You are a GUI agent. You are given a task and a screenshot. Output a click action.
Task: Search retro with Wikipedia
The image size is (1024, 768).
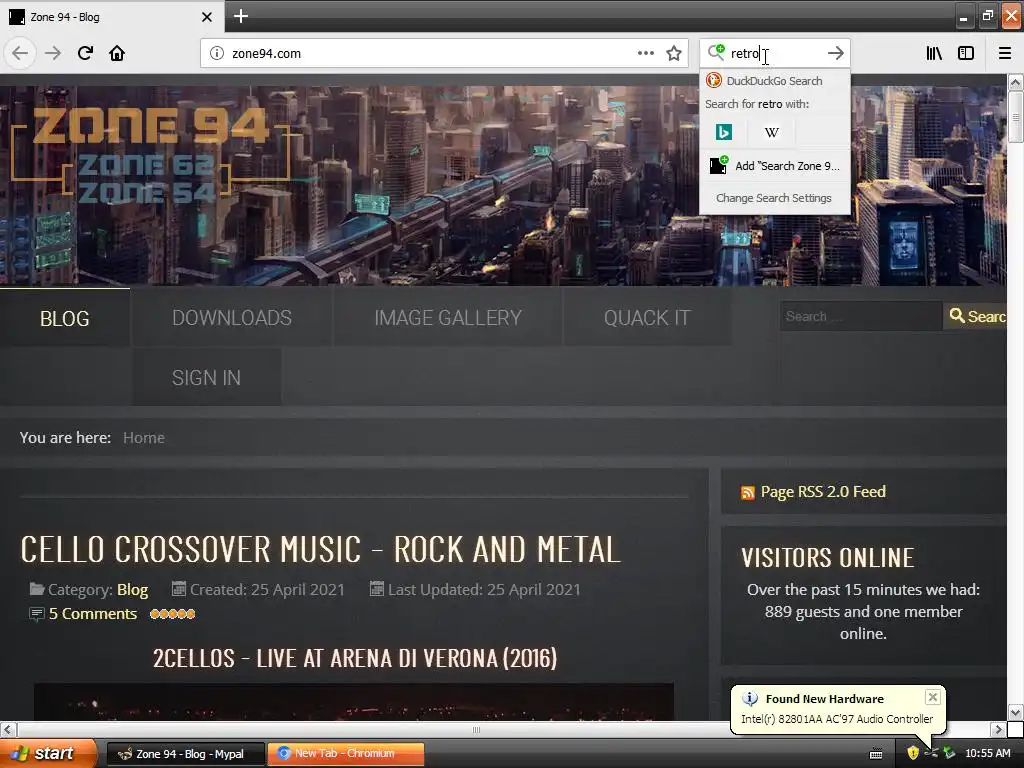point(772,133)
